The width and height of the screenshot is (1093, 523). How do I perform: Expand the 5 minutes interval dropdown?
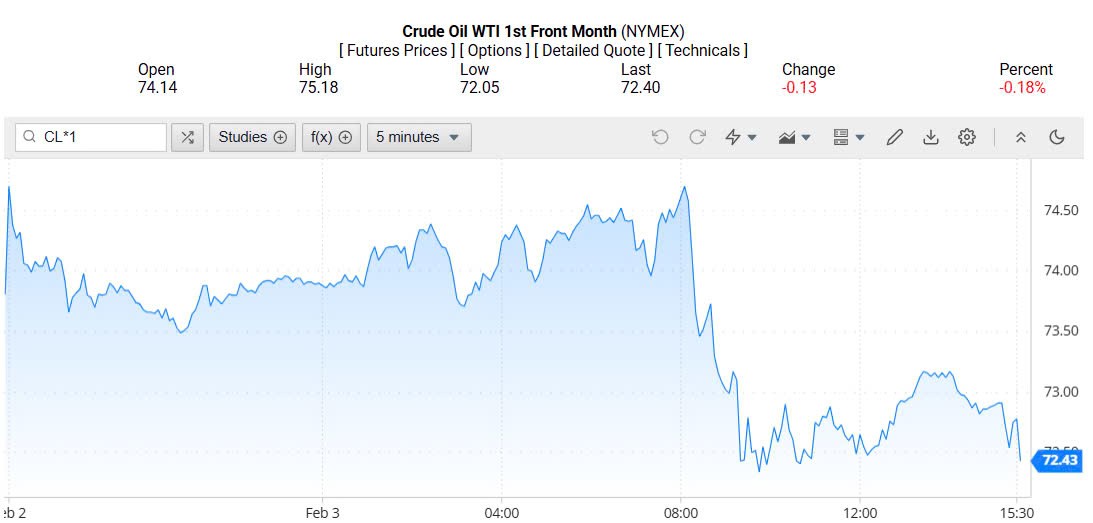418,137
